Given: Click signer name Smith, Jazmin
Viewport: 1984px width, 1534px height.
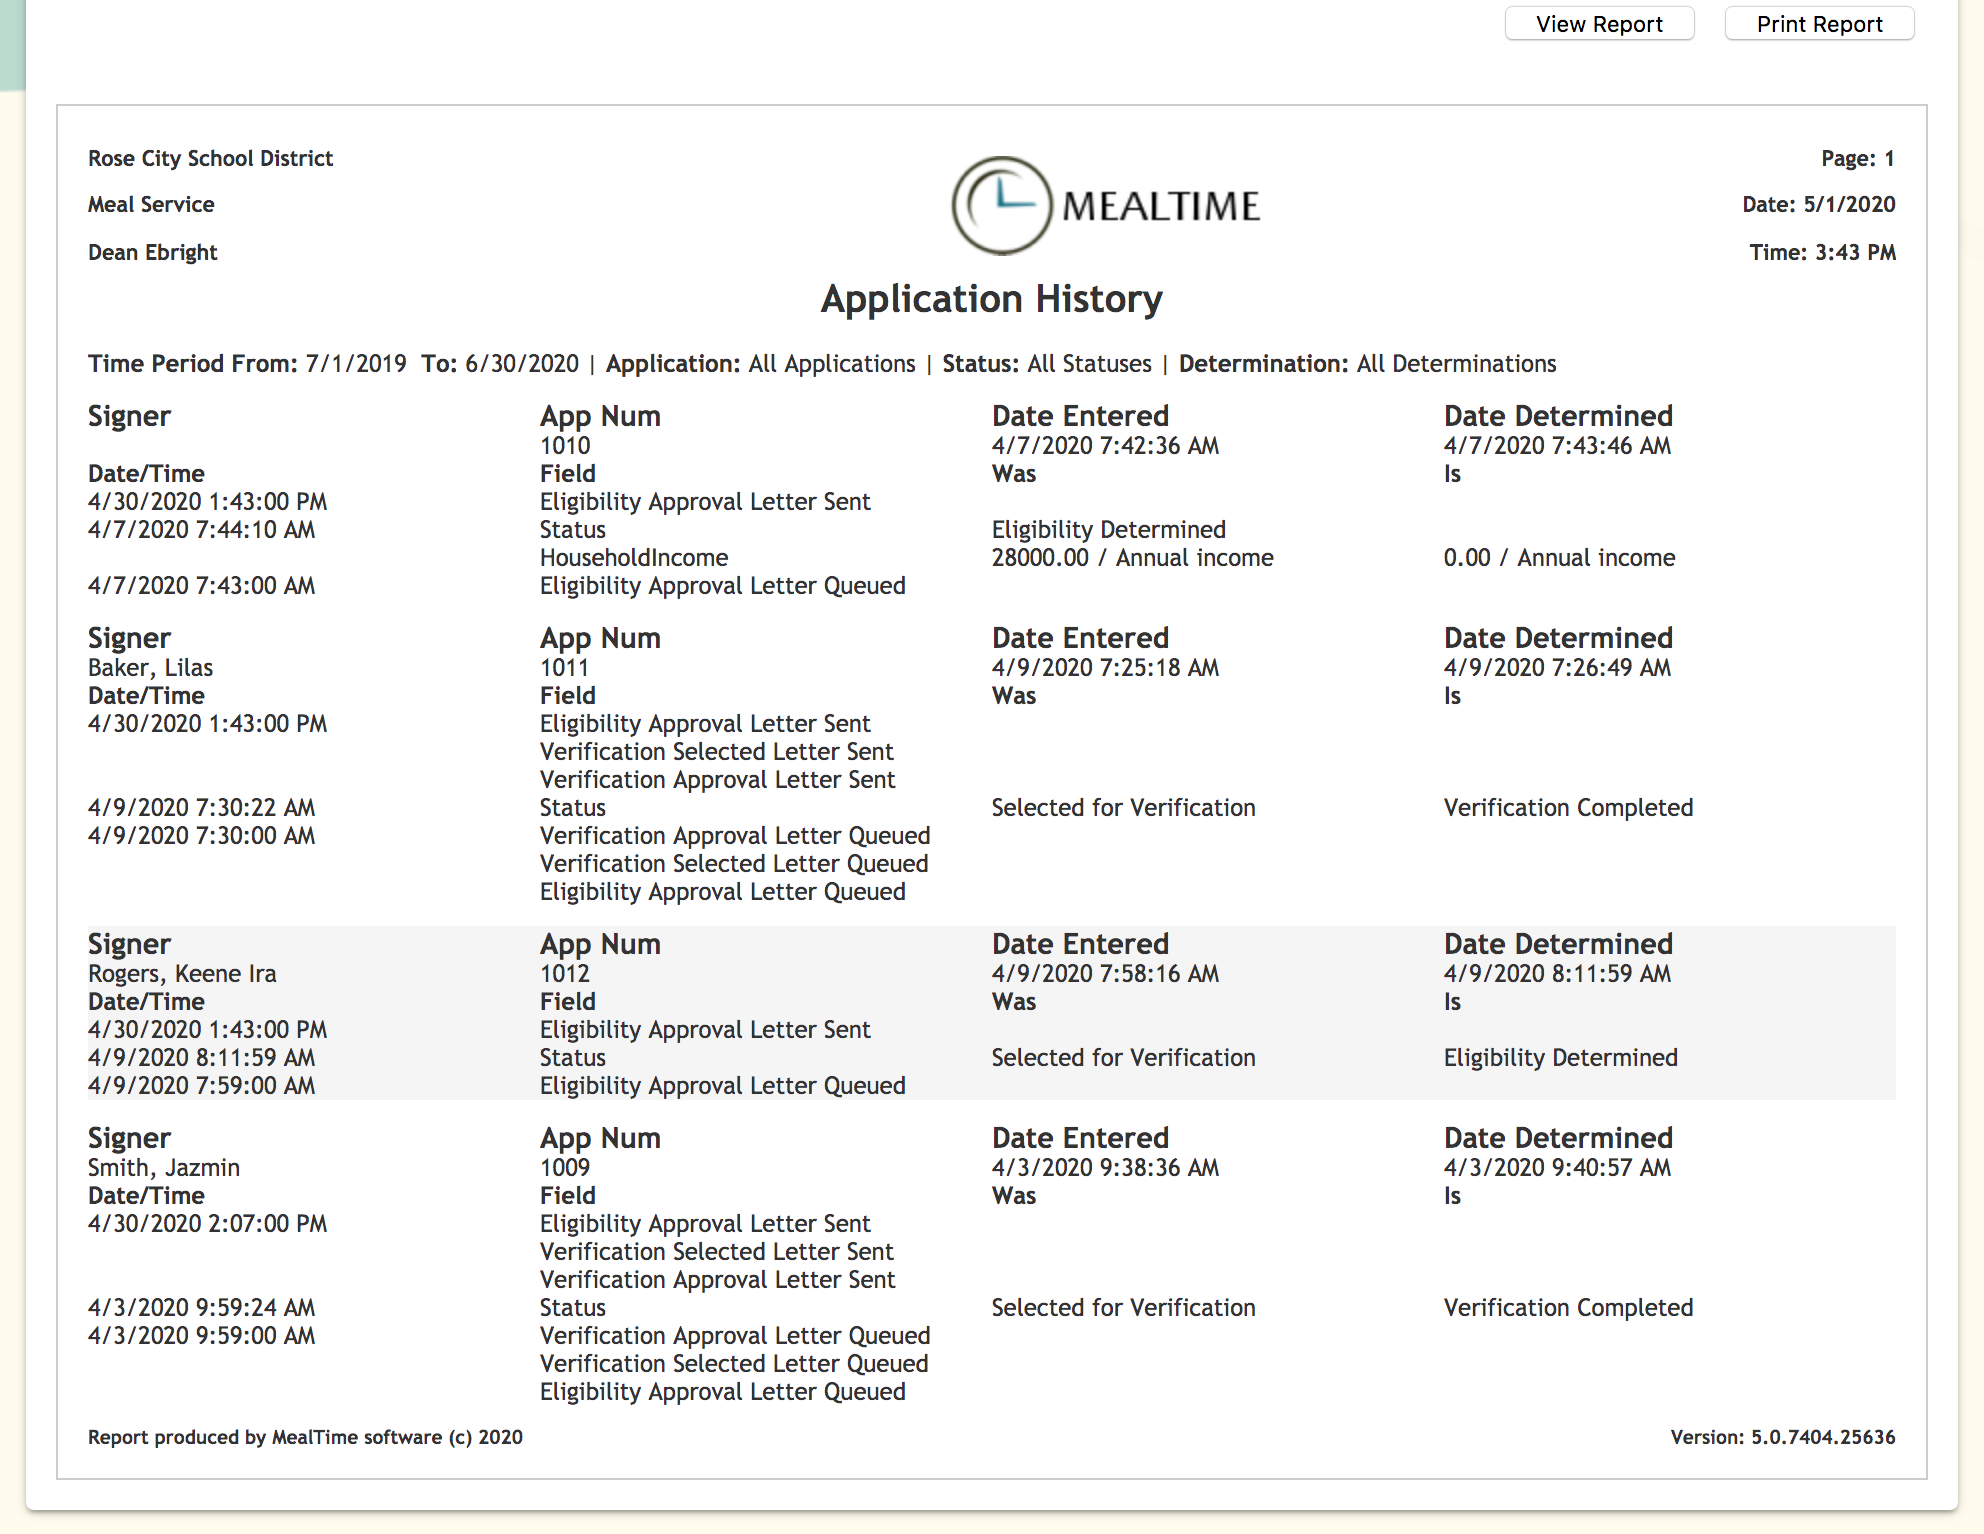Looking at the screenshot, I should click(164, 1167).
